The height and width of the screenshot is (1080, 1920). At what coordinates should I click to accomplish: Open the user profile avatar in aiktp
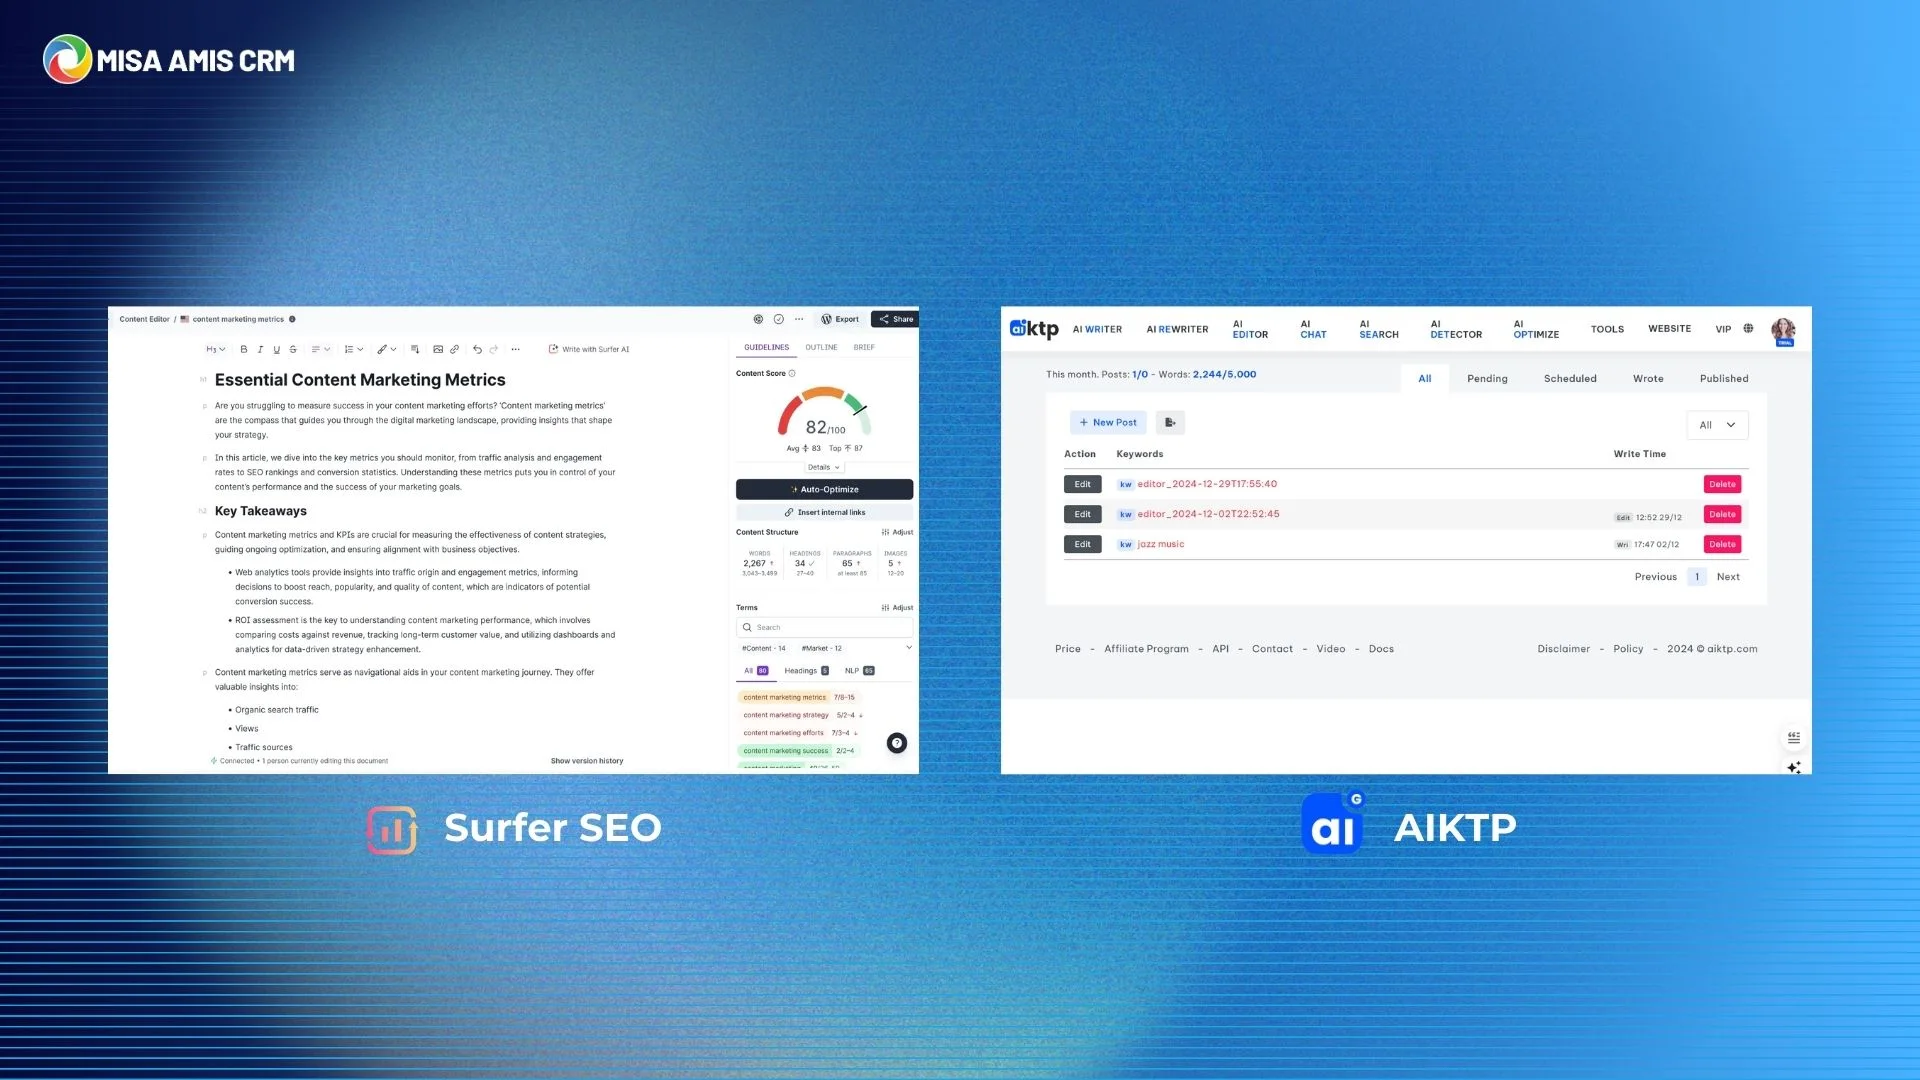[1783, 331]
